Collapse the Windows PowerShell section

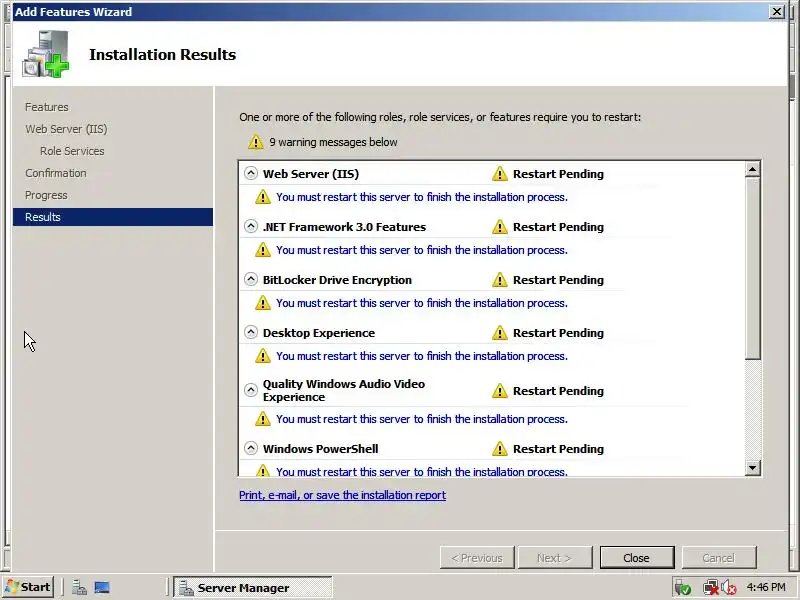point(251,448)
